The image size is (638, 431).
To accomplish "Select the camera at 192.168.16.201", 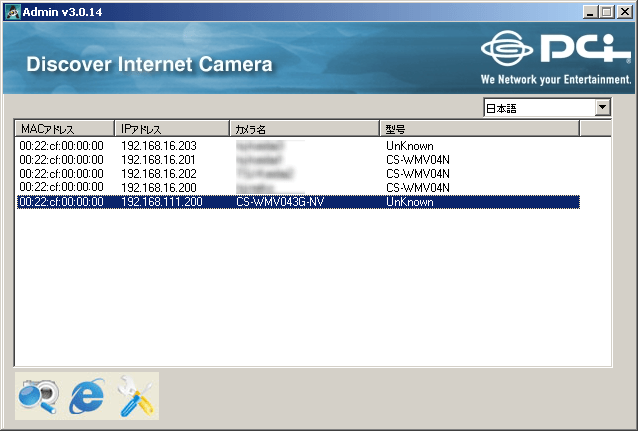I will (x=158, y=160).
